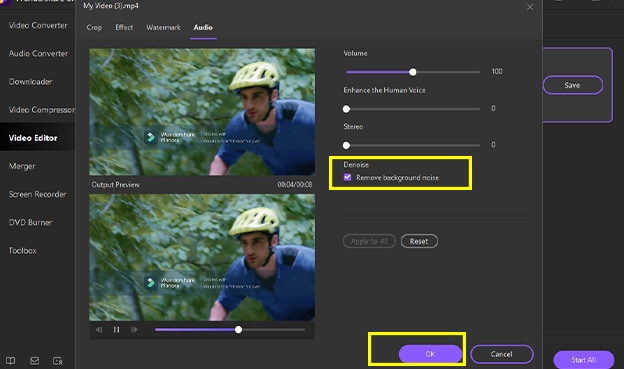Click the playback progress slider handle
624x369 pixels.
[238, 330]
